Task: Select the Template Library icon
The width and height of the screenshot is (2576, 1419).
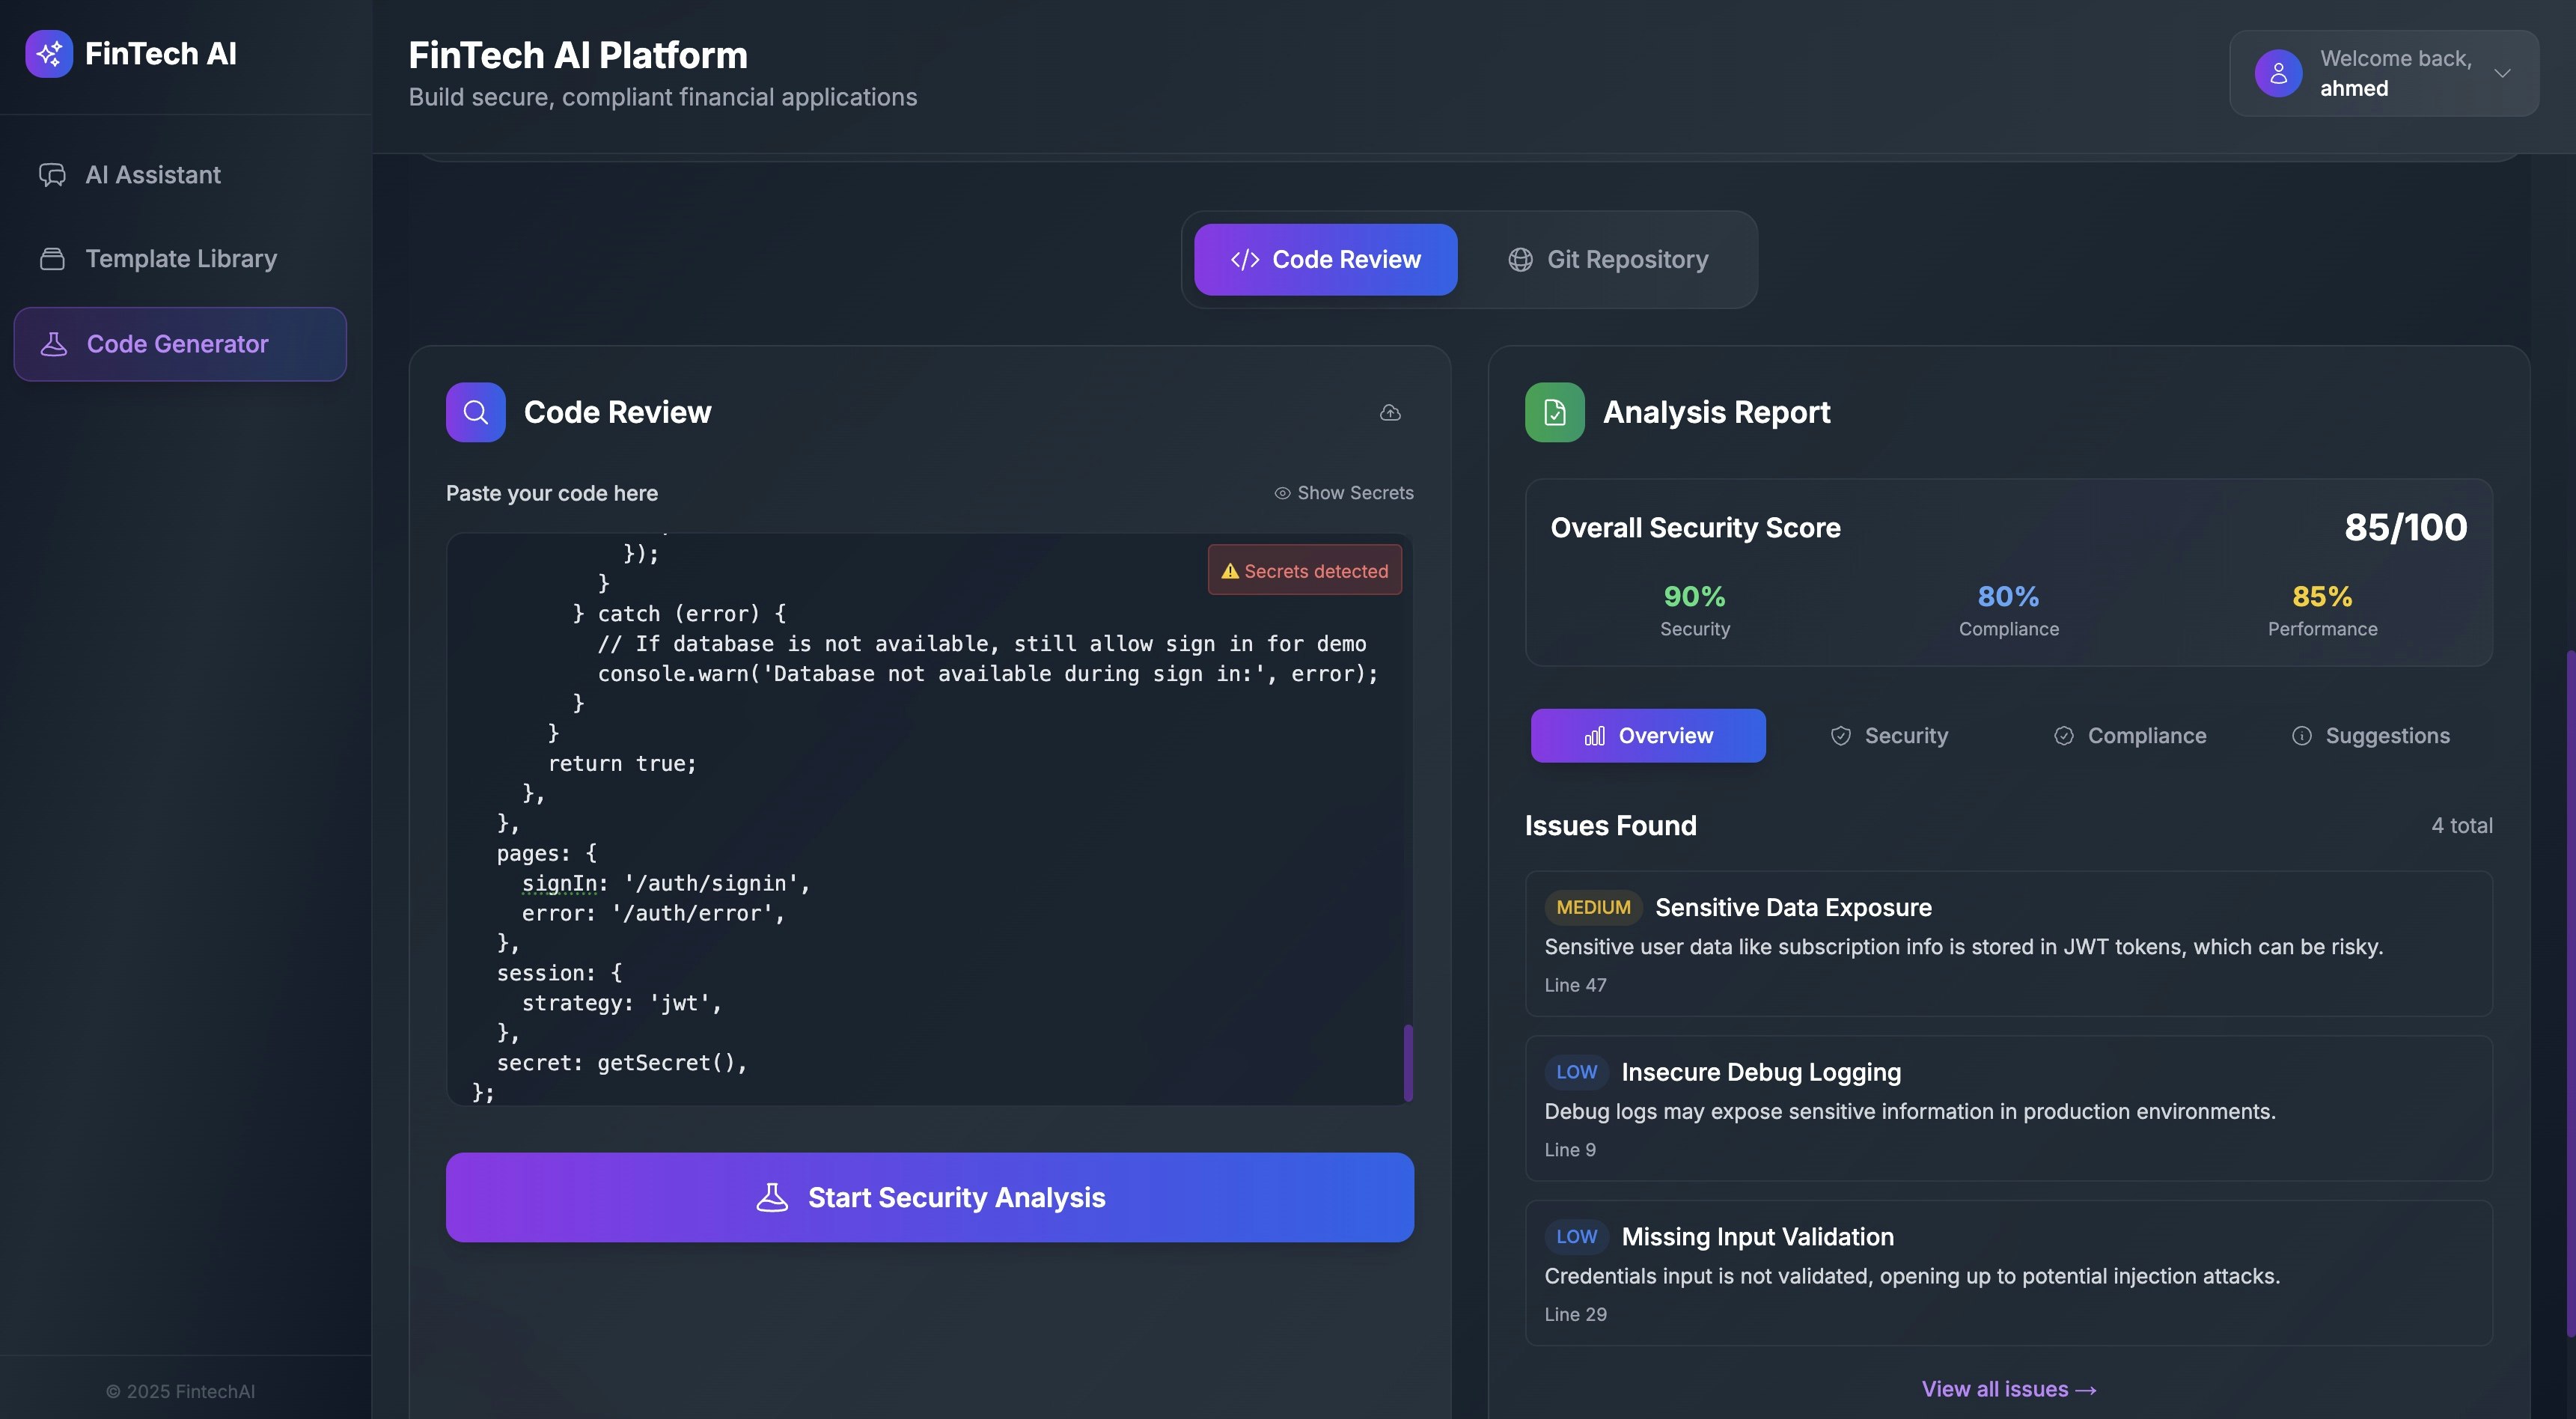Action: [x=53, y=258]
